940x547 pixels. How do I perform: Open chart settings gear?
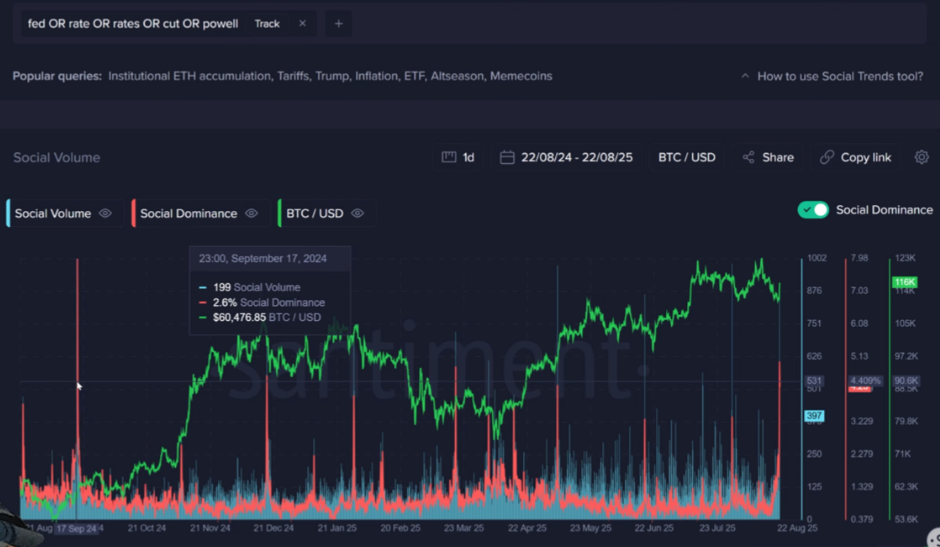921,157
